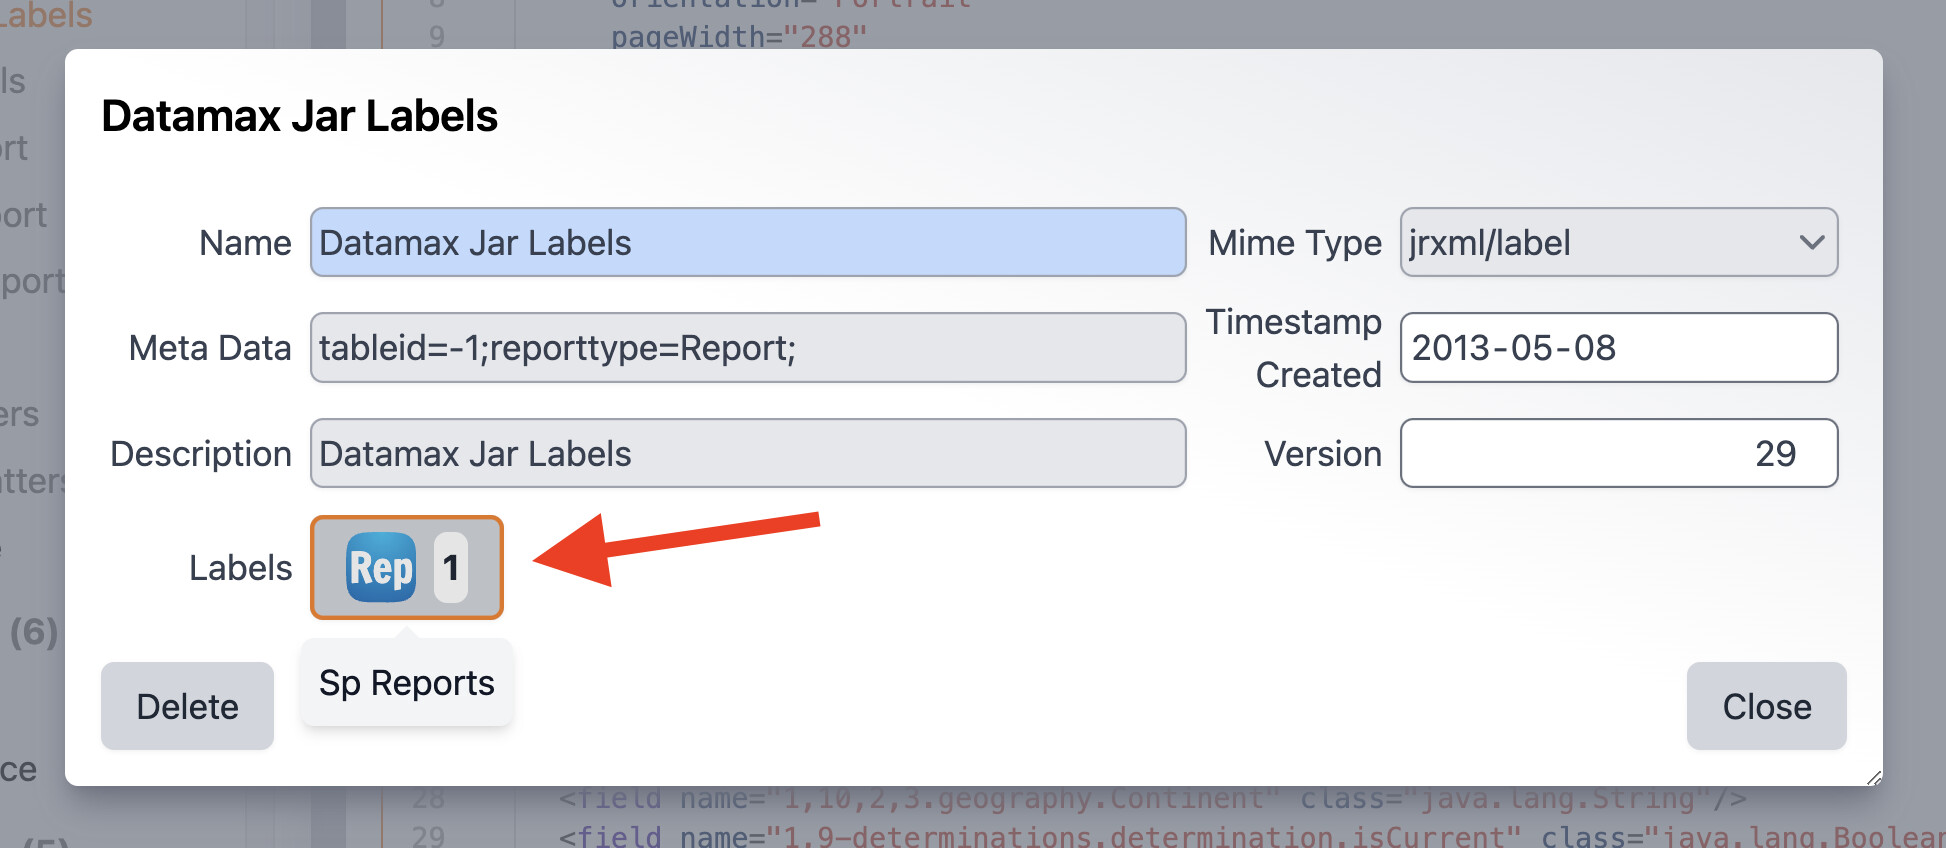Click the Timestamp Created label
The image size is (1946, 848).
click(x=1294, y=348)
